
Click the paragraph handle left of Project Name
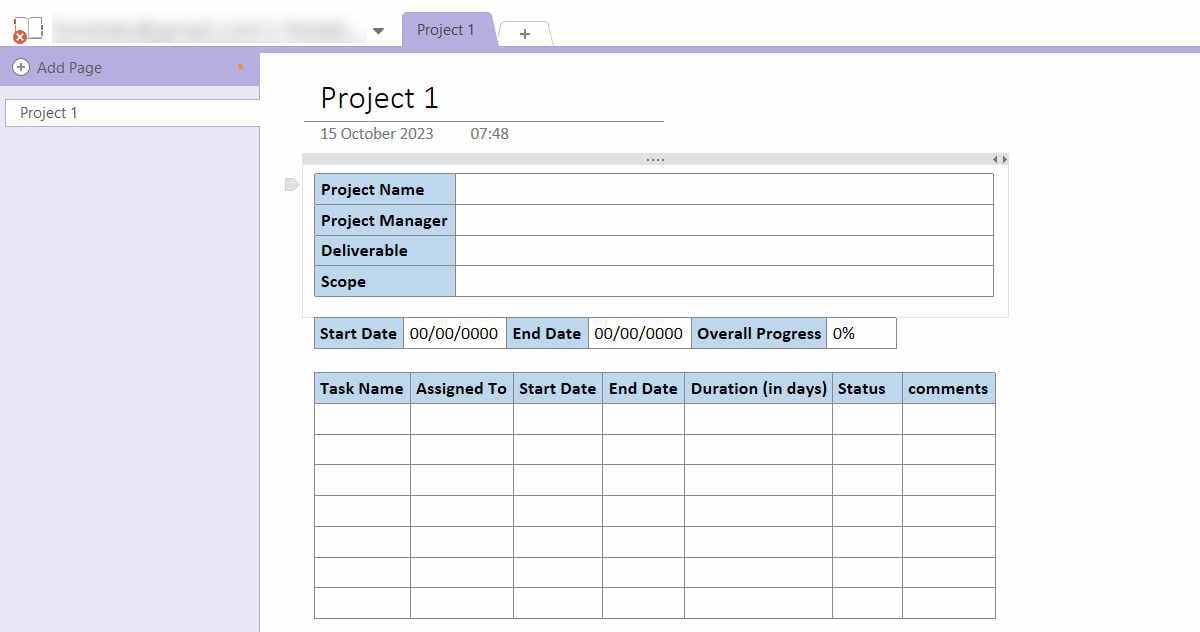click(292, 184)
